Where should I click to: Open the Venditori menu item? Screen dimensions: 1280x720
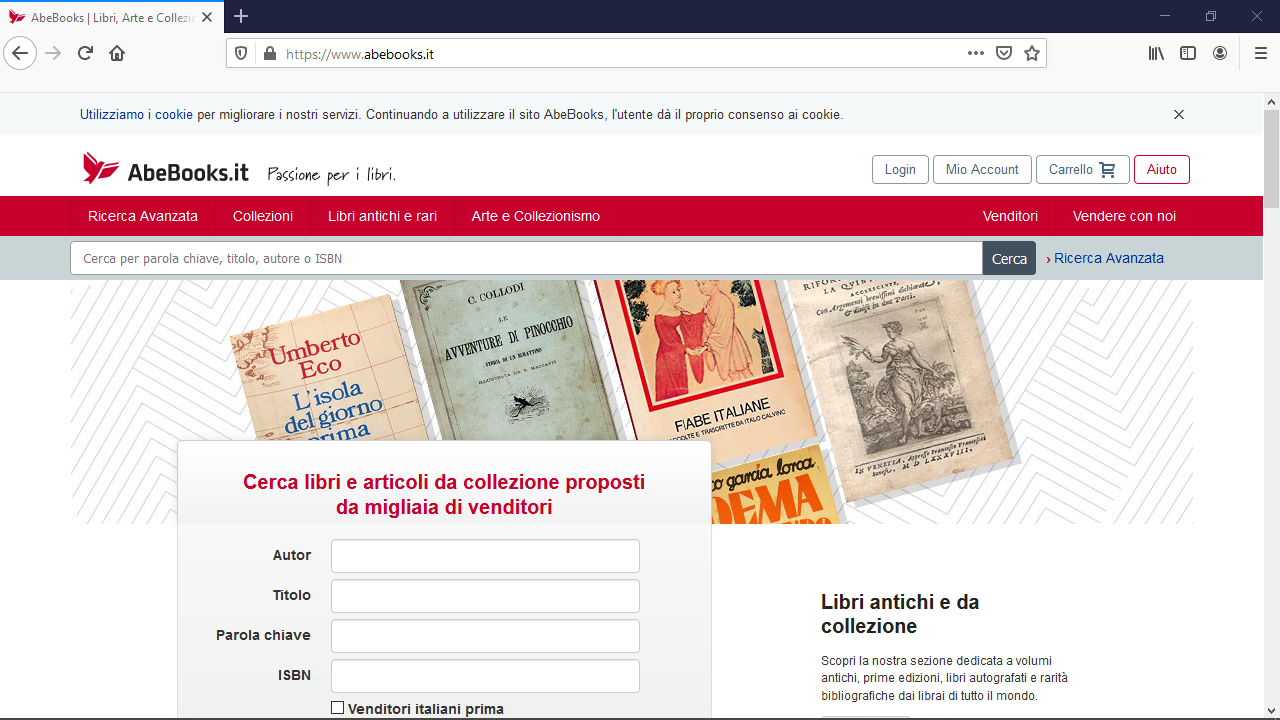pos(1010,216)
